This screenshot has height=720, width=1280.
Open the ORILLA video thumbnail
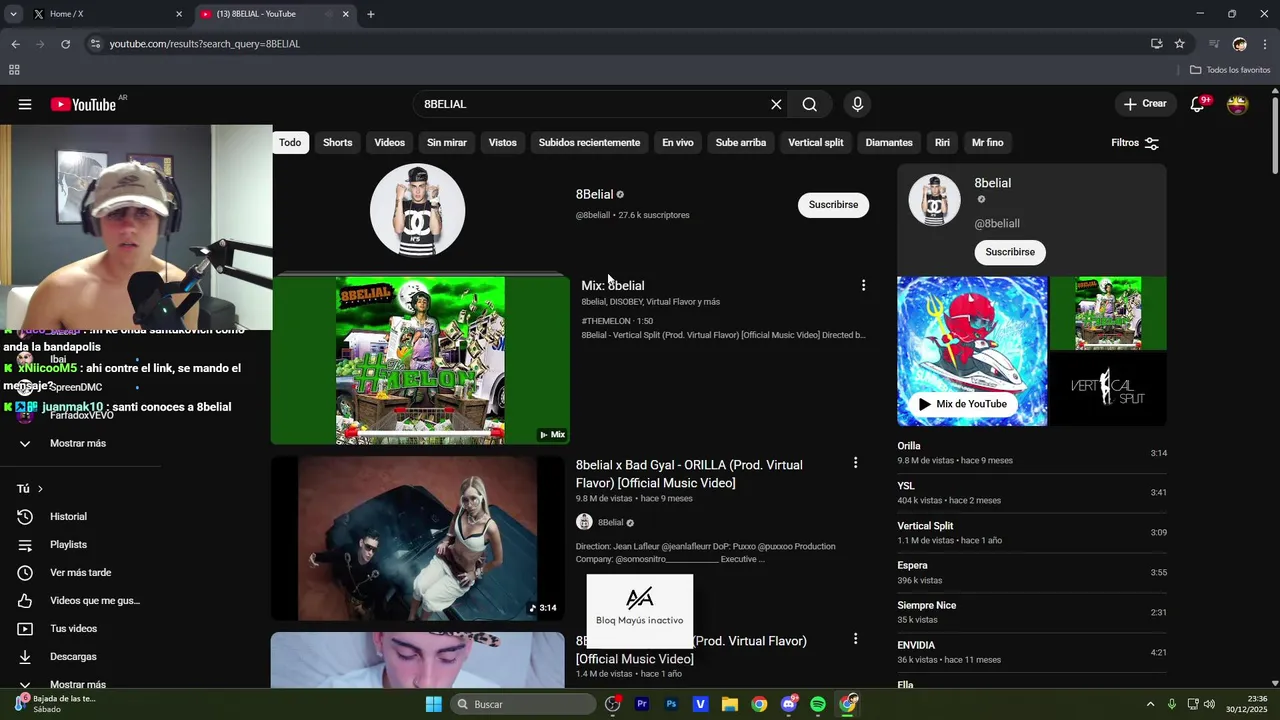(418, 538)
